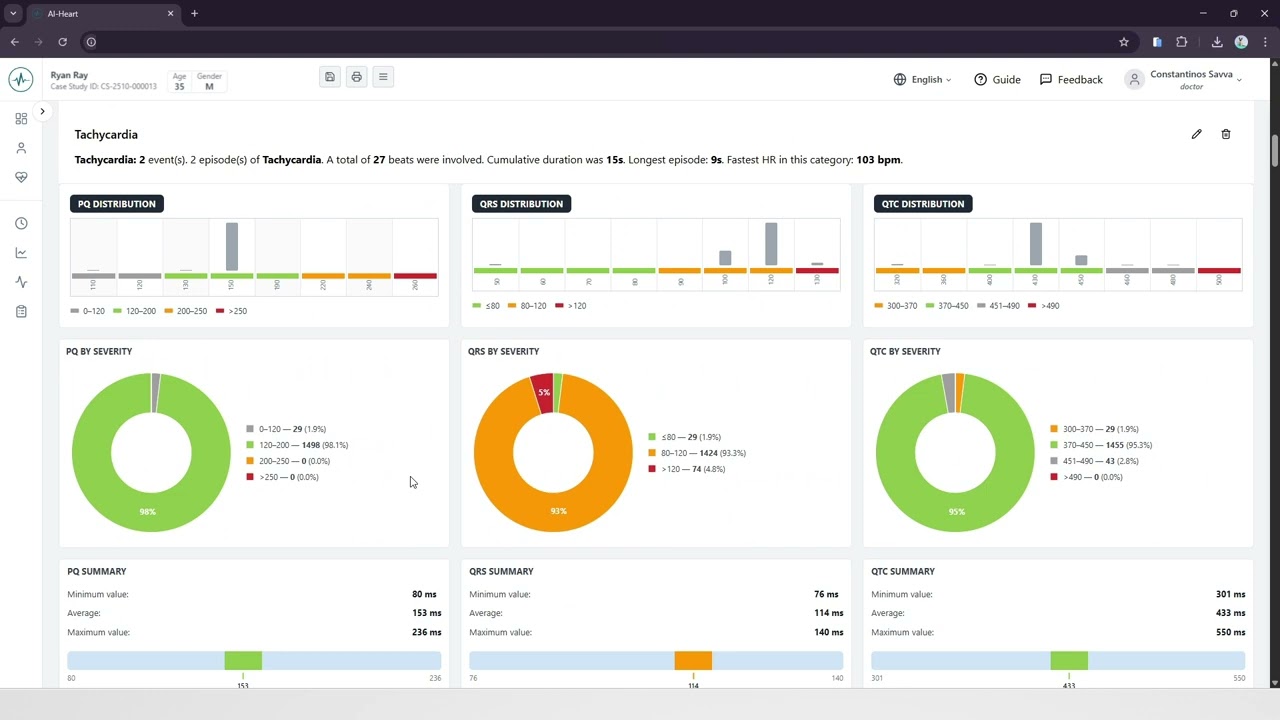Screen dimensions: 1280x720
Task: Toggle >250 series in PQ distribution legend
Action: click(x=231, y=311)
